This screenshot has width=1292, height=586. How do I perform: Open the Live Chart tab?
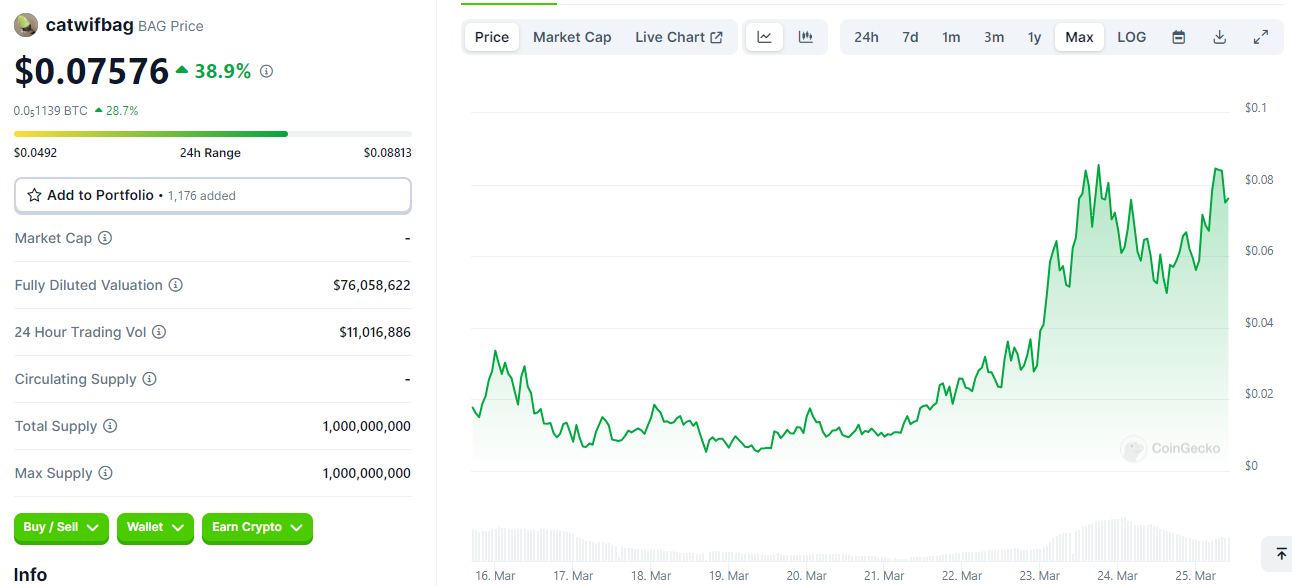(679, 37)
